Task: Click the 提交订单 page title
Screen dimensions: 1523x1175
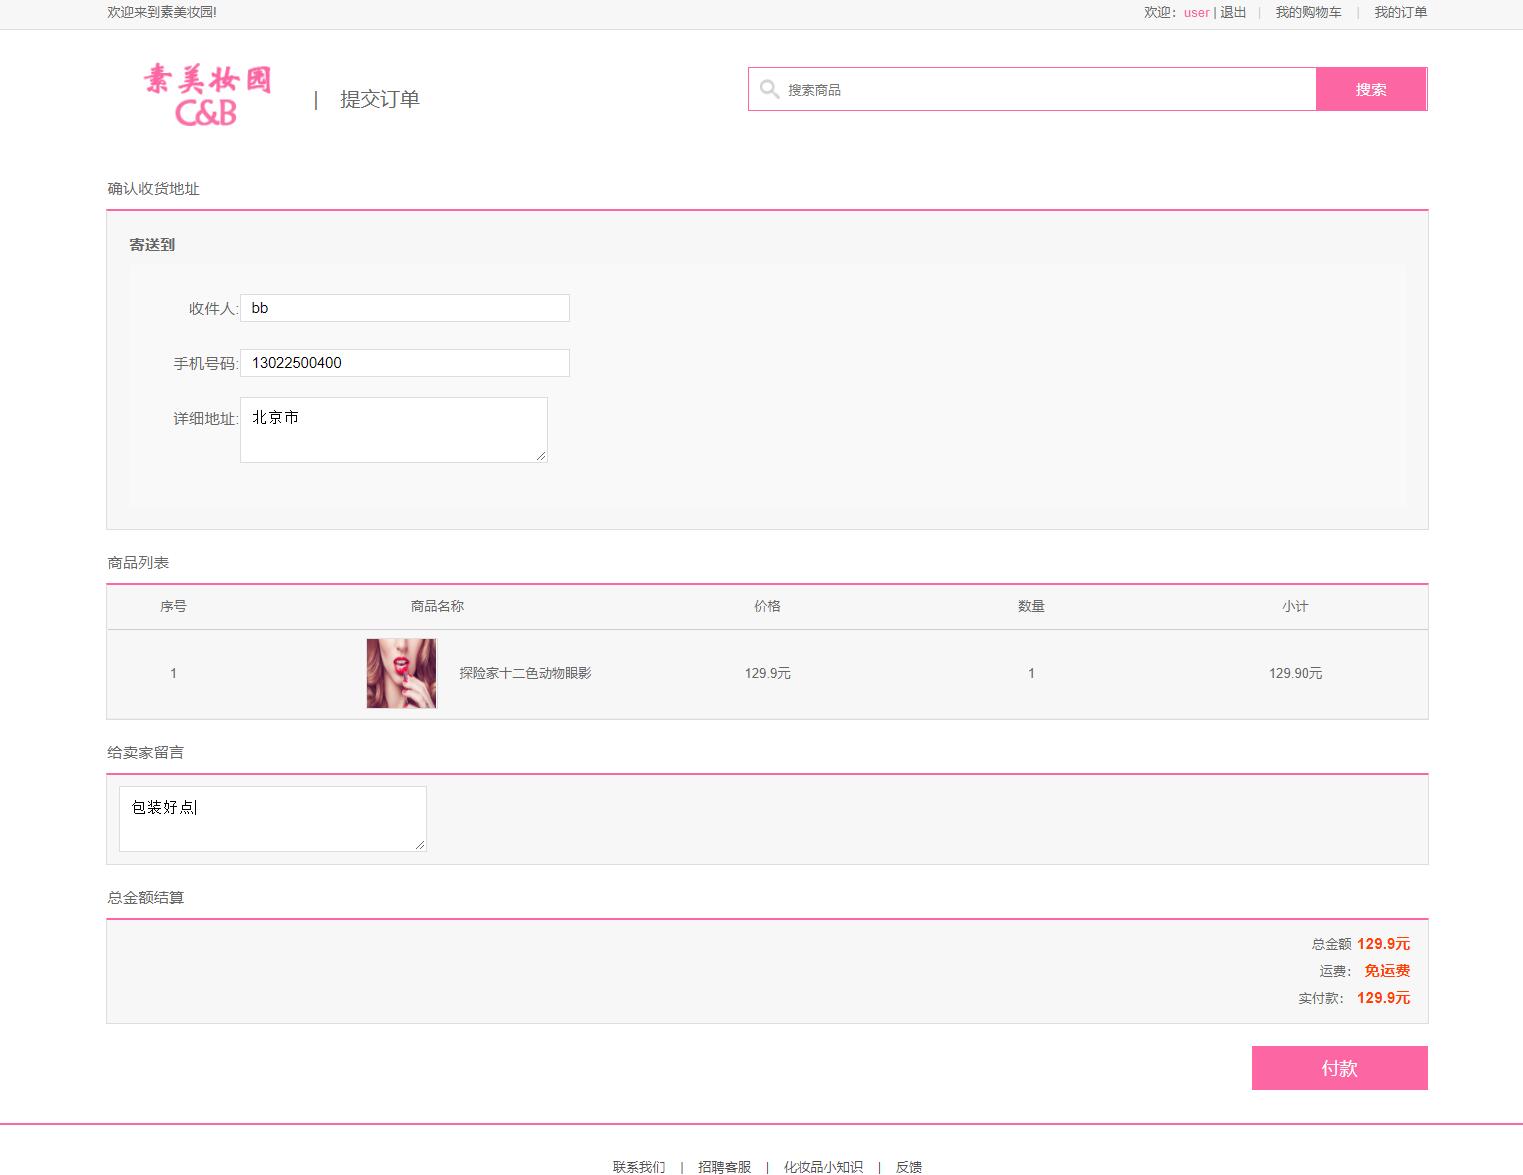Action: click(x=380, y=99)
